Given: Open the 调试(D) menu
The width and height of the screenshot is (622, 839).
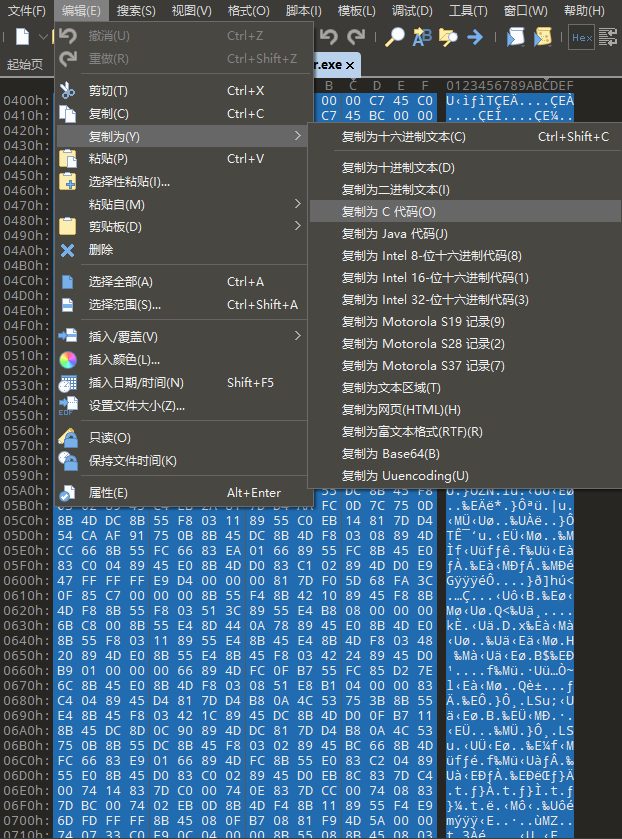Looking at the screenshot, I should pos(412,10).
